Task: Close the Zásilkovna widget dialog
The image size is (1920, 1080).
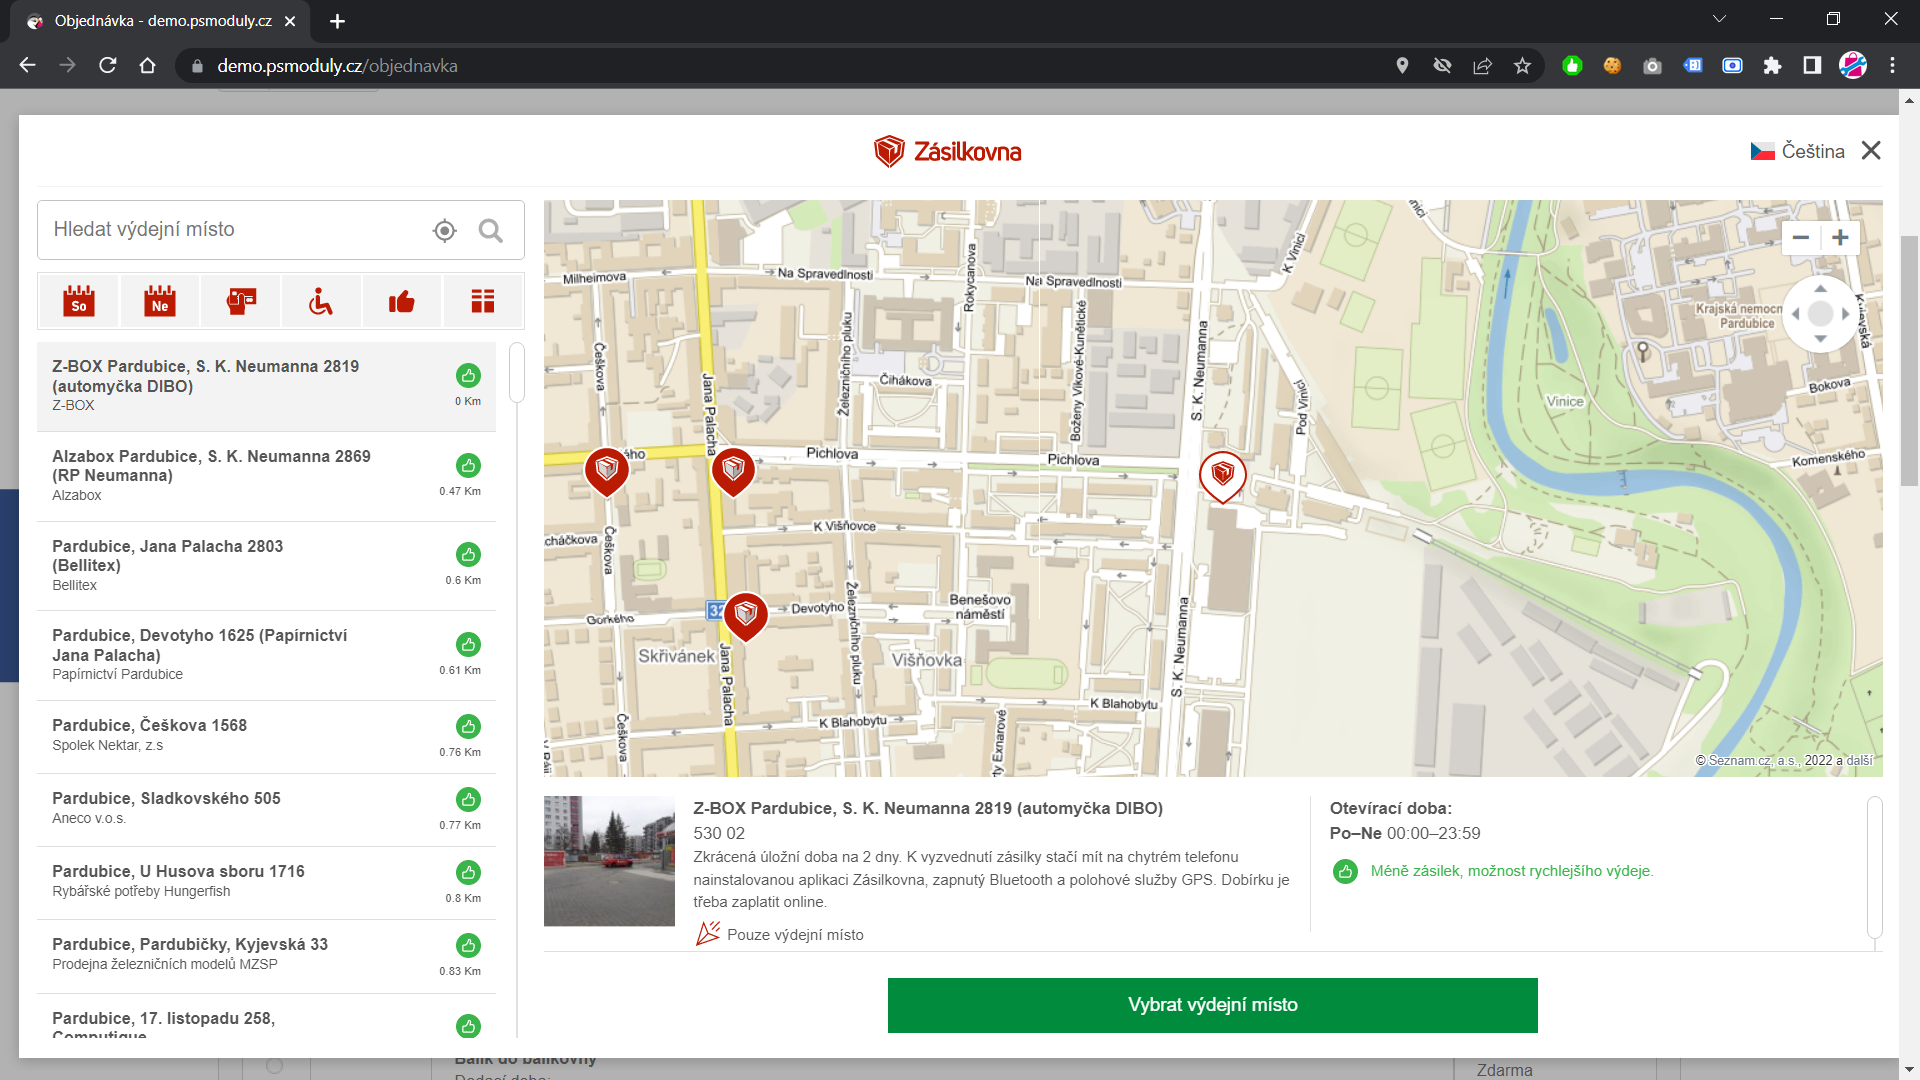Action: (x=1871, y=150)
